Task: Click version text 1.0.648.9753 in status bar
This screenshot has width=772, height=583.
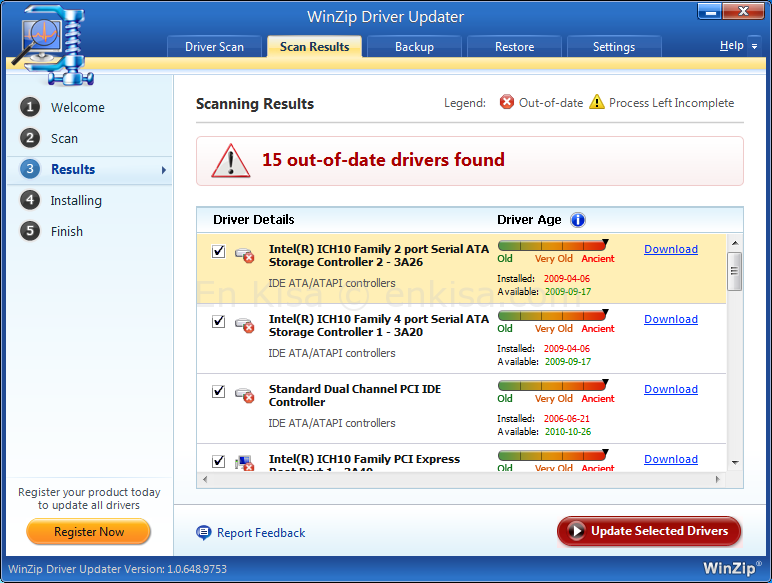Action: (x=197, y=569)
